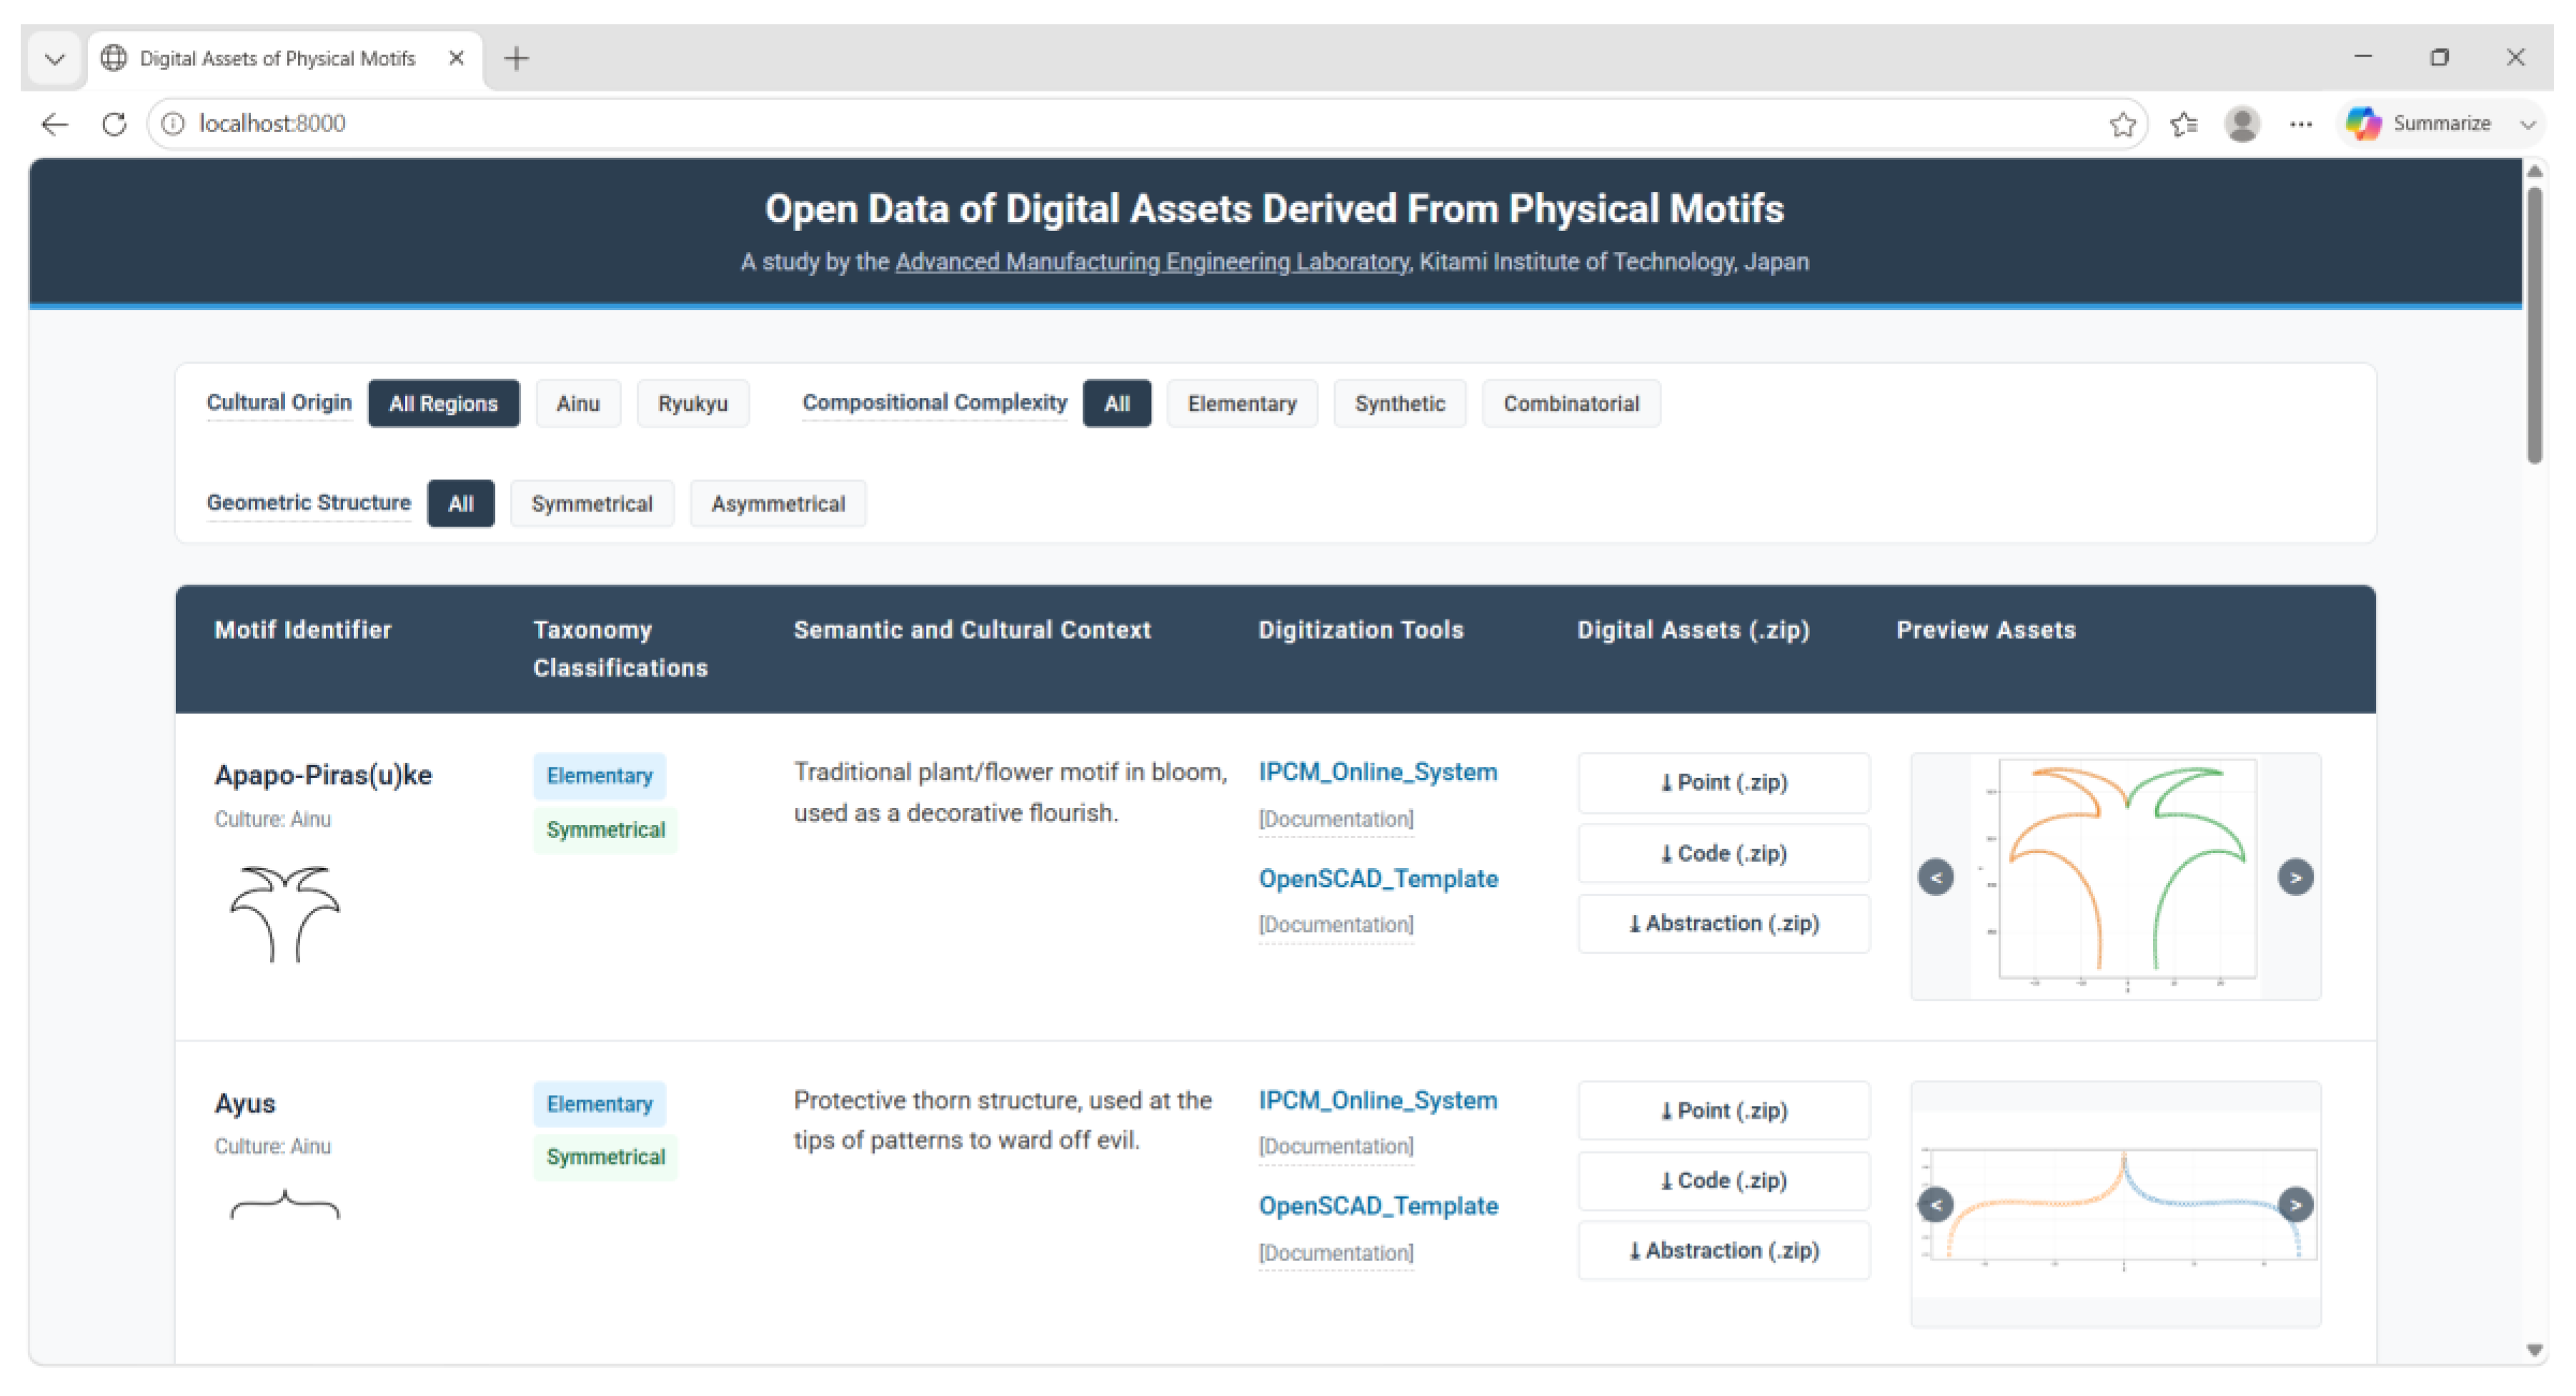This screenshot has height=1396, width=2576.
Task: Select All under Compositional Complexity
Action: click(1117, 404)
